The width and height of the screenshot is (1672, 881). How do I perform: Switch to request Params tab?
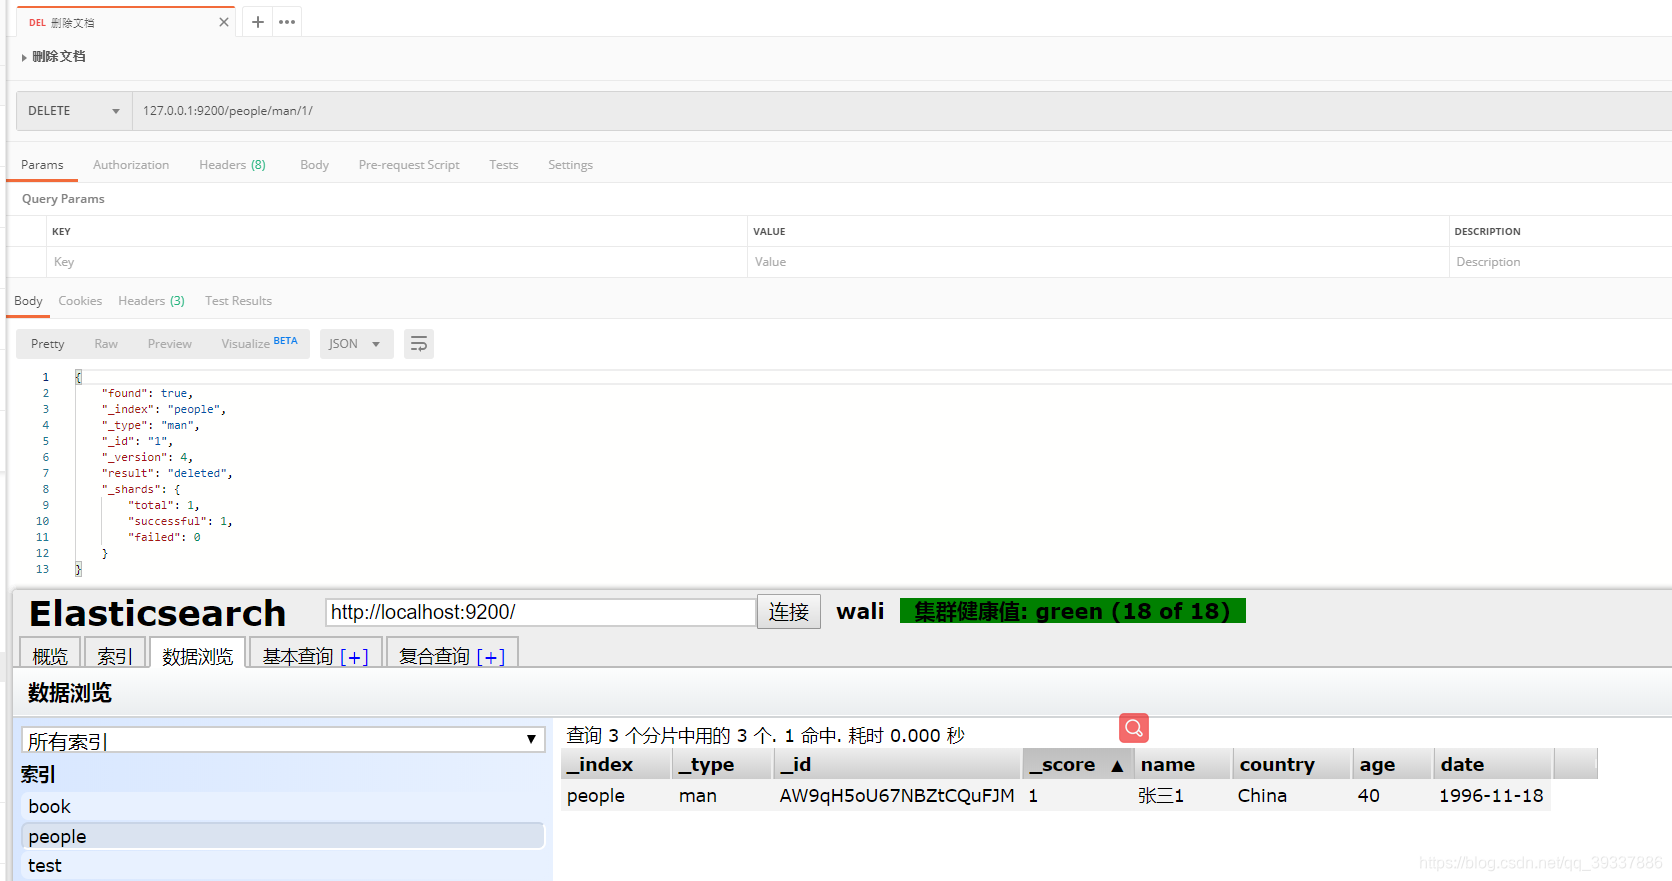(42, 165)
